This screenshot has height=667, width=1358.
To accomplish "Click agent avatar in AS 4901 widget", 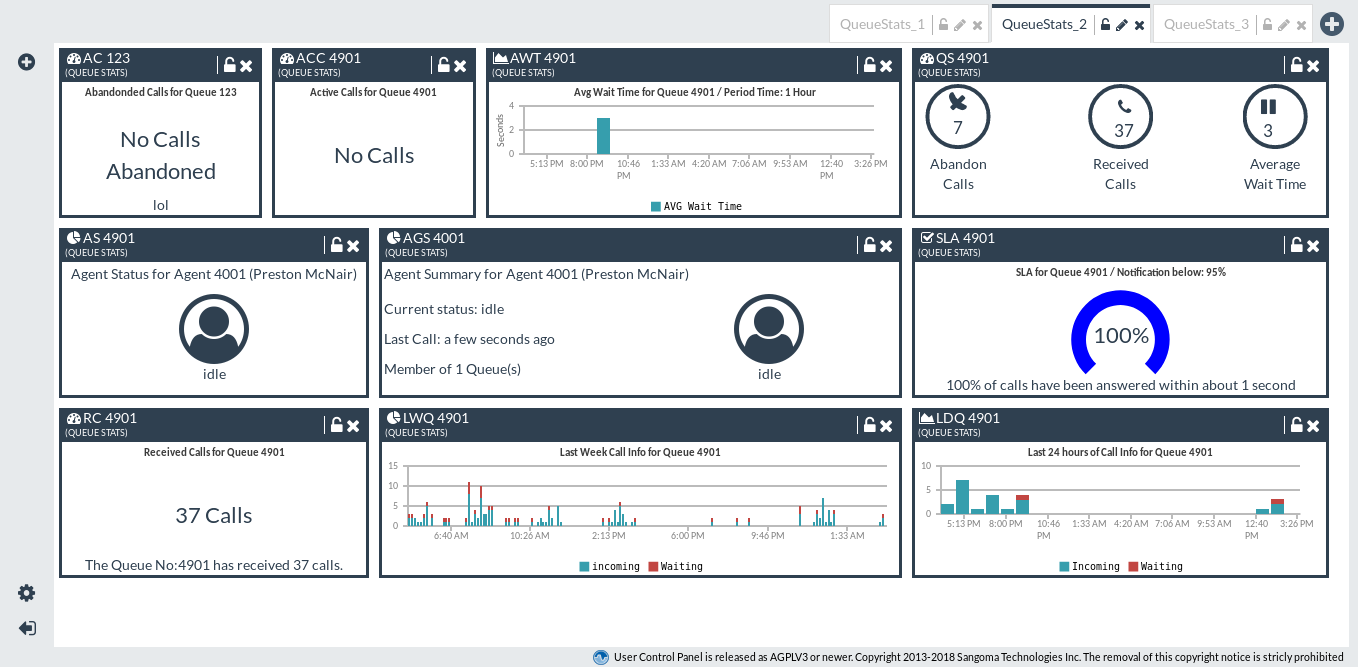I will pos(214,329).
